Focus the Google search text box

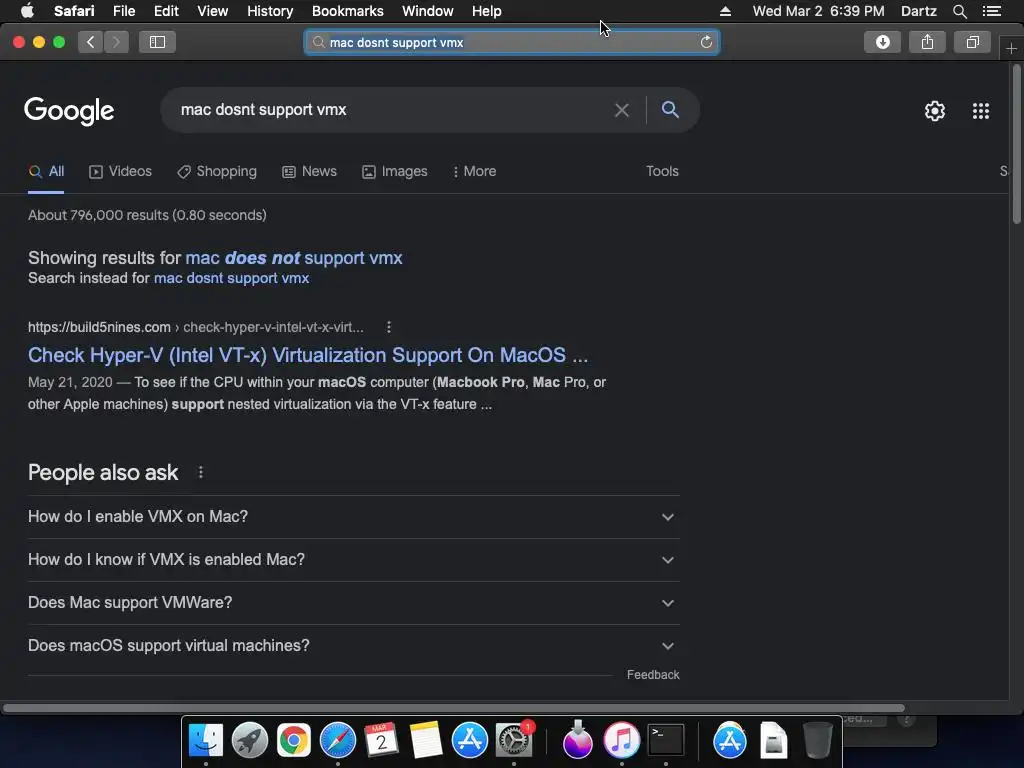[392, 110]
